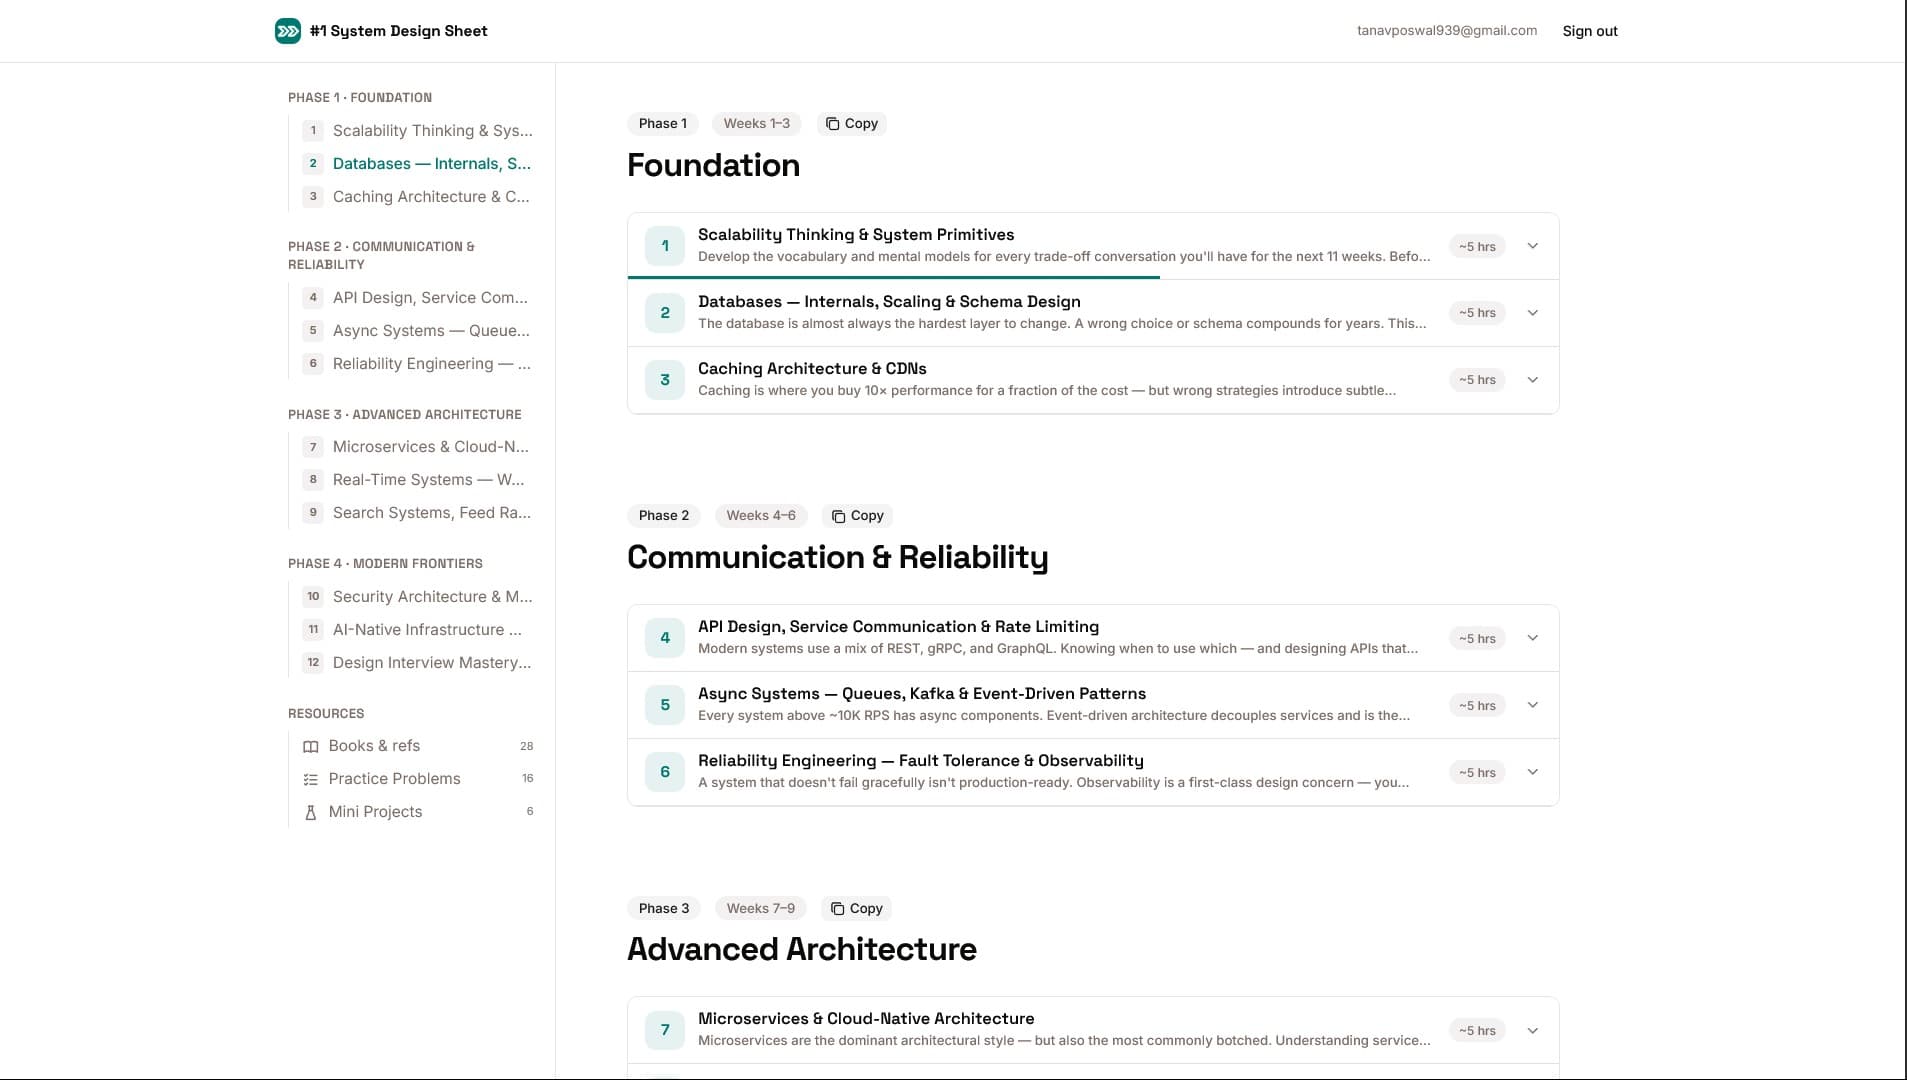Select sidebar item Real-Time Systems
1907x1080 pixels.
point(418,480)
